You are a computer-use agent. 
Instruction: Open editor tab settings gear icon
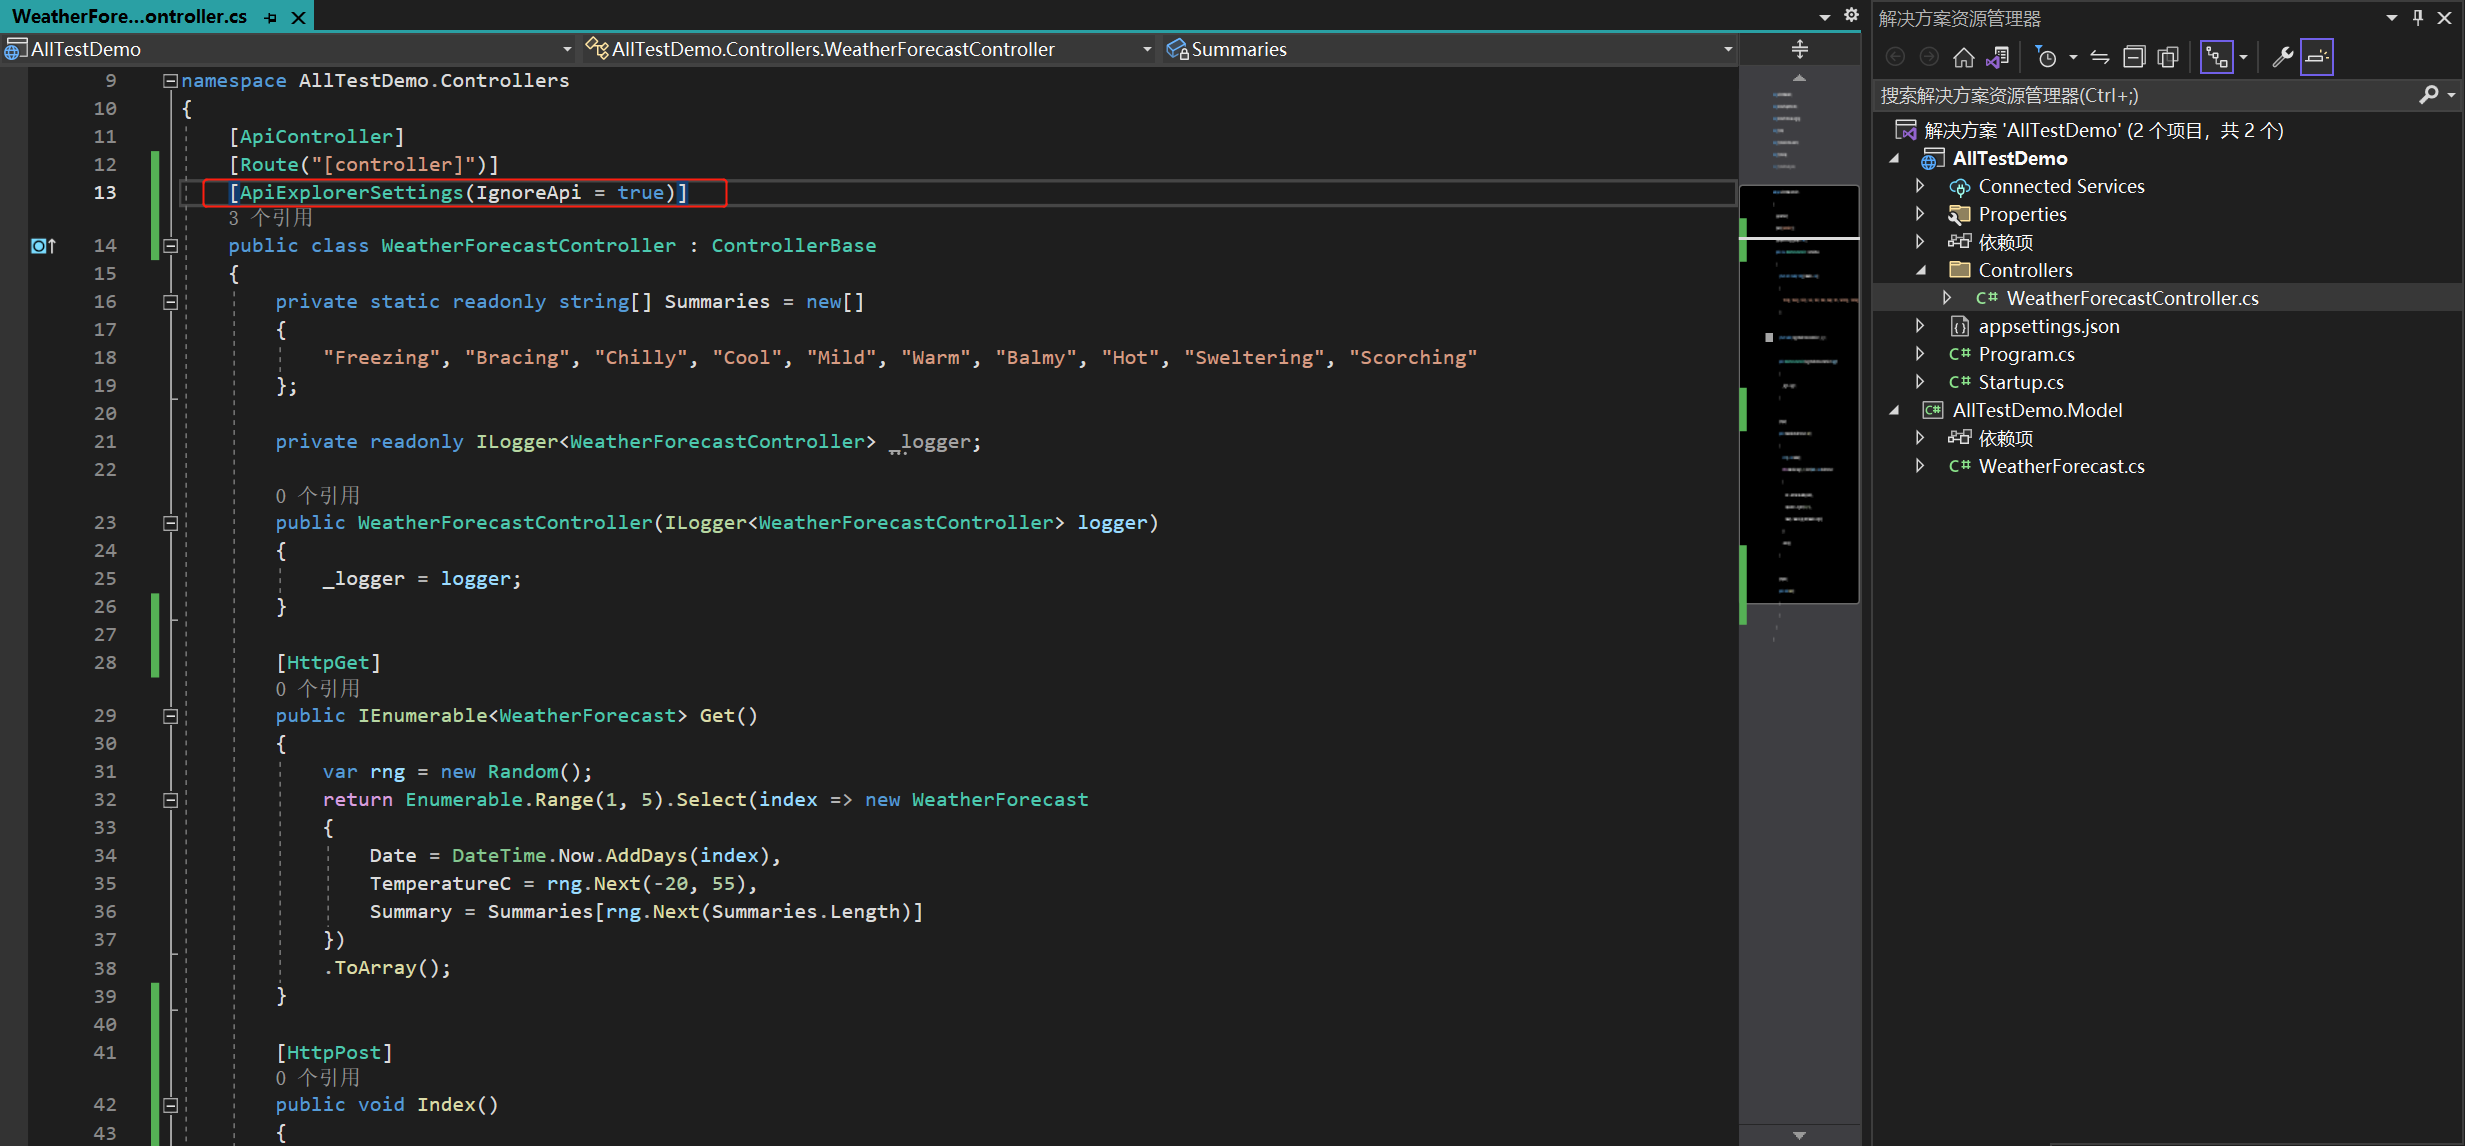point(1851,15)
